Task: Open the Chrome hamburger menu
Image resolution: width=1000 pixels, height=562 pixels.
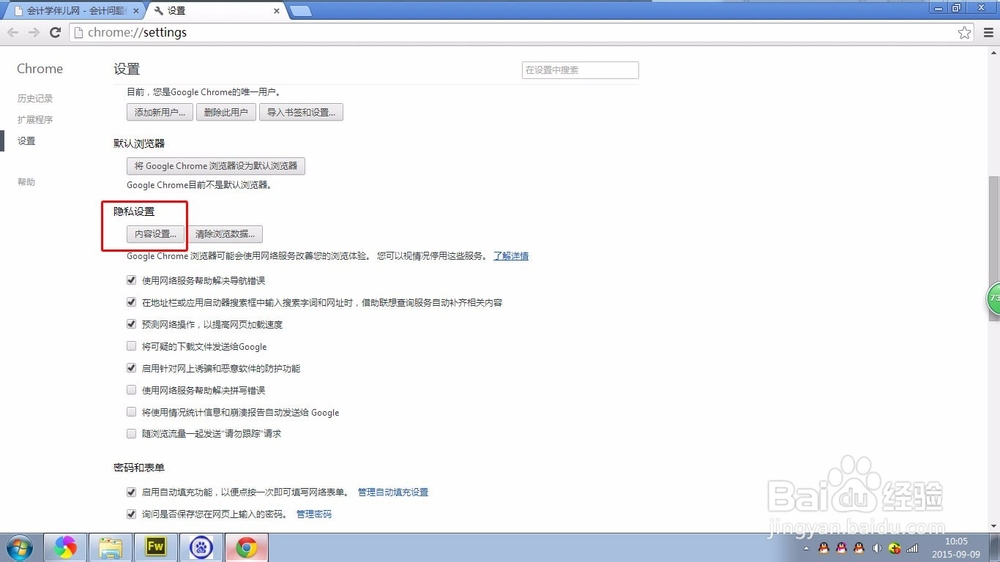Action: 989,33
